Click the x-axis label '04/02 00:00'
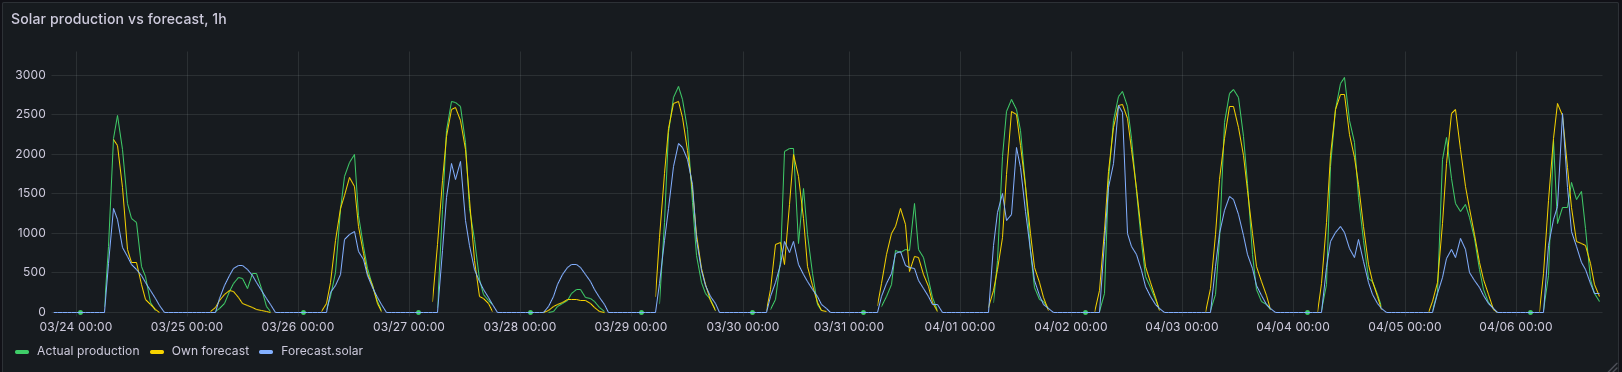This screenshot has width=1622, height=372. (1071, 327)
